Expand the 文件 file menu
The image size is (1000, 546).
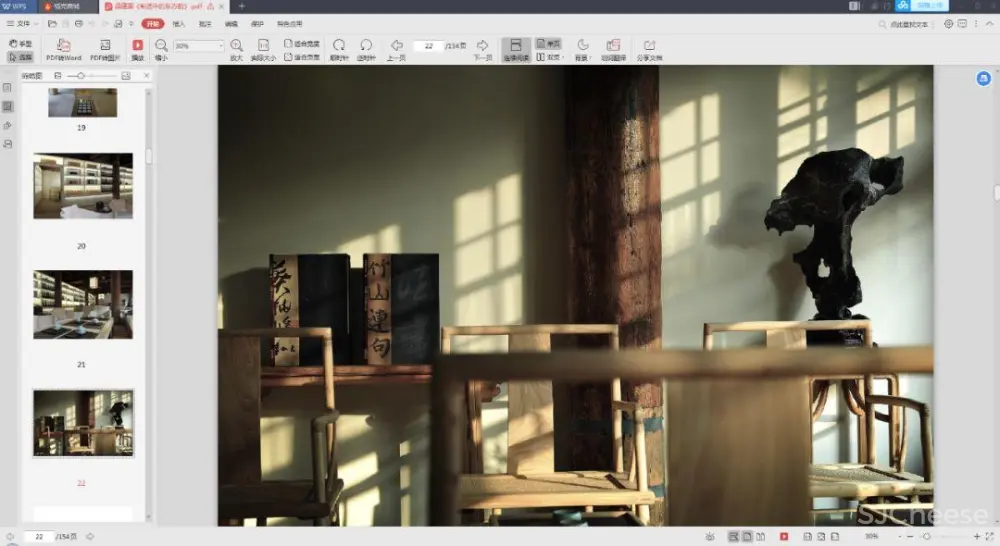(x=22, y=23)
